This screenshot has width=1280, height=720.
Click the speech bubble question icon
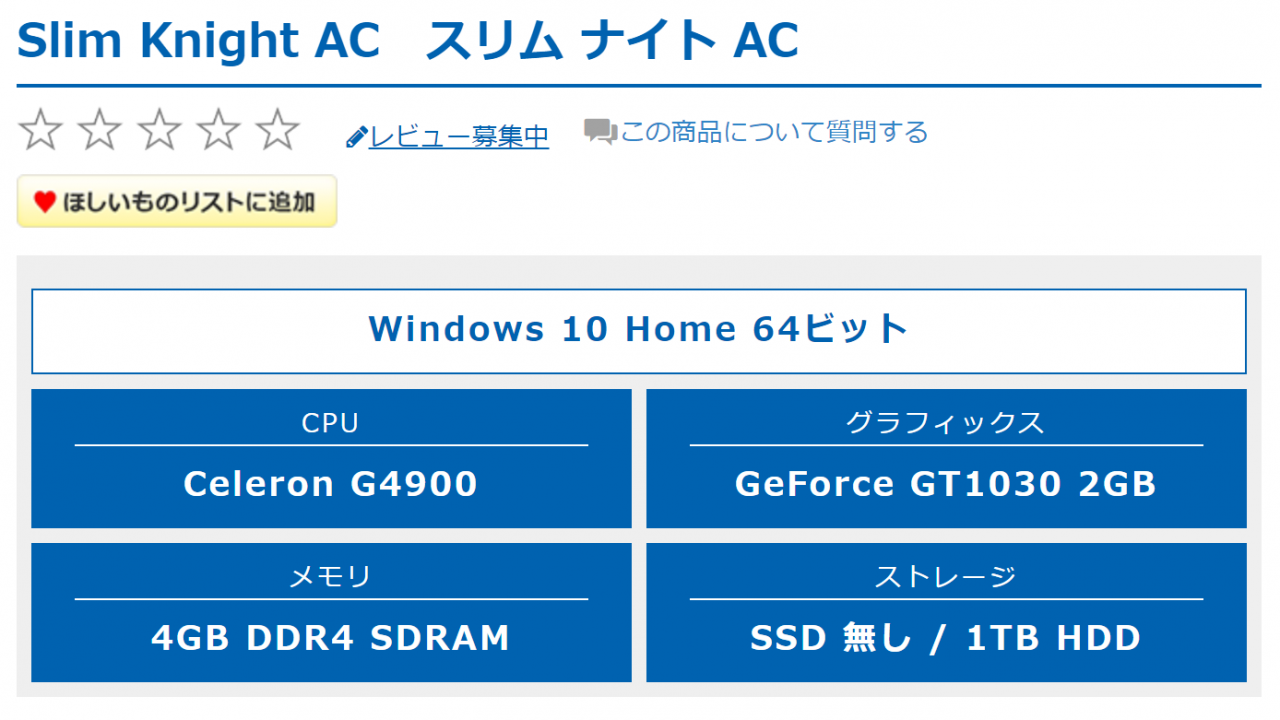(x=600, y=132)
